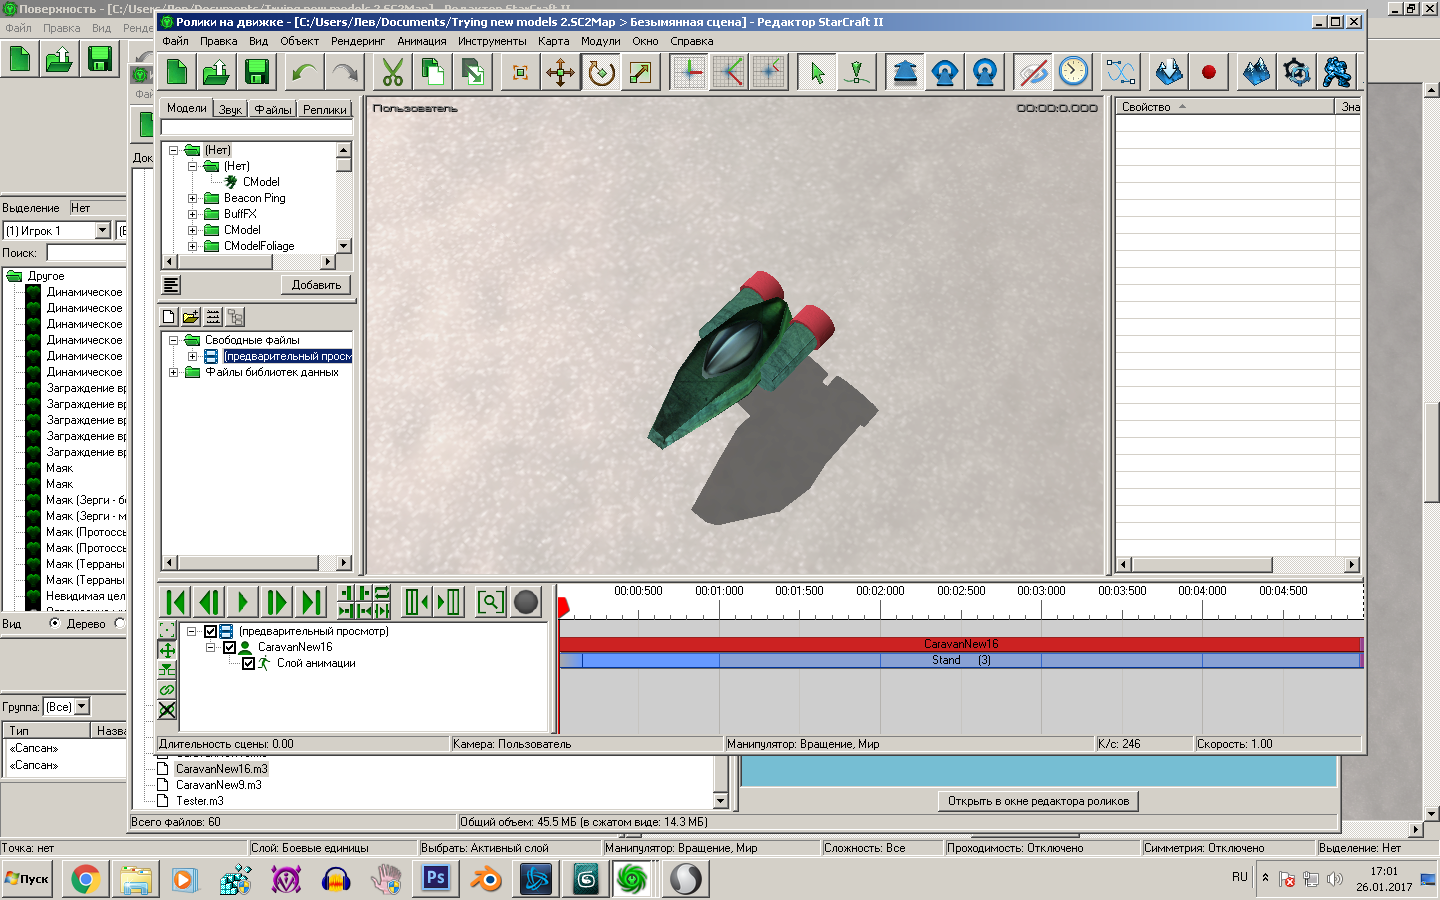Uncheck the Слой анимации checkbox

coord(249,663)
